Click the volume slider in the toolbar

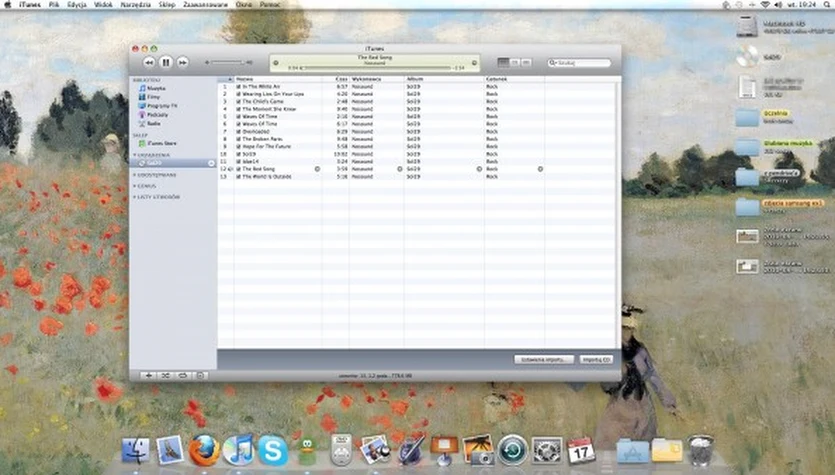click(x=228, y=62)
